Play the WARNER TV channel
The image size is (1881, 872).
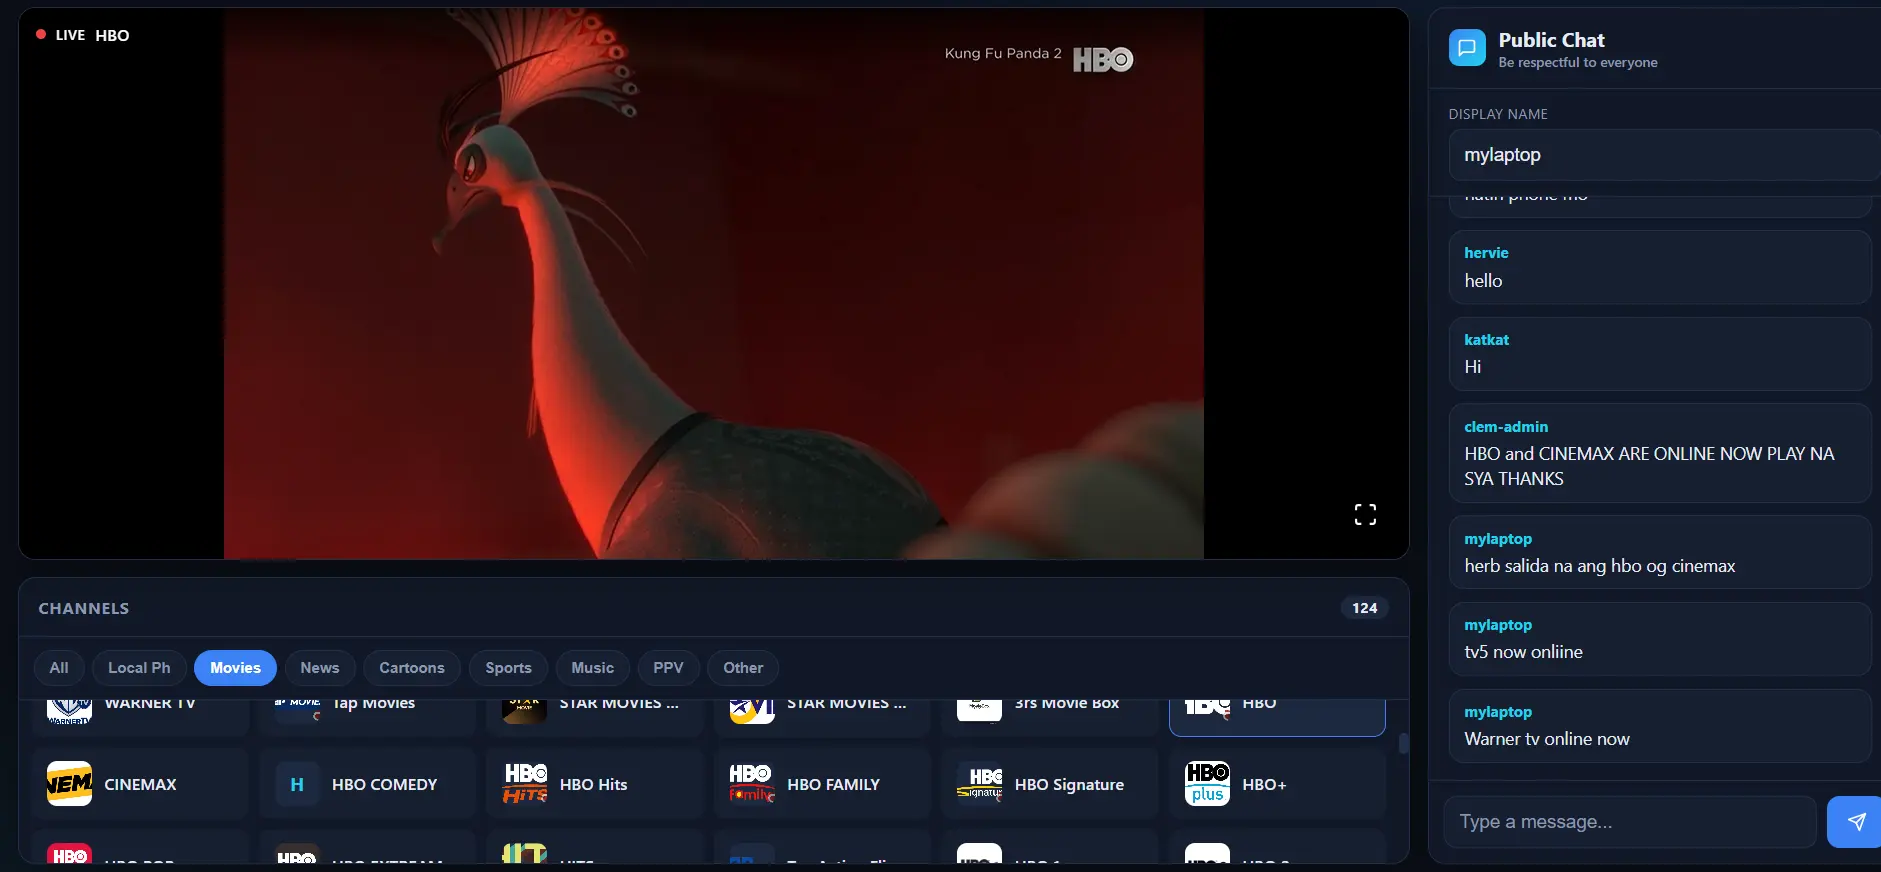[140, 716]
